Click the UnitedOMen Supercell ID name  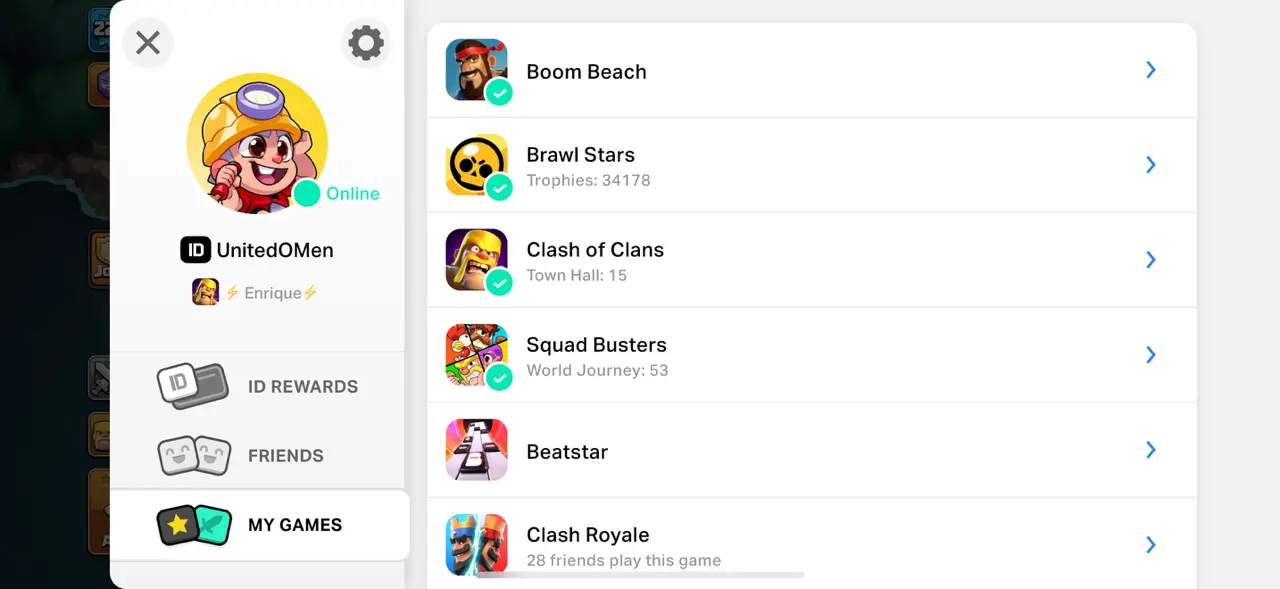(274, 250)
